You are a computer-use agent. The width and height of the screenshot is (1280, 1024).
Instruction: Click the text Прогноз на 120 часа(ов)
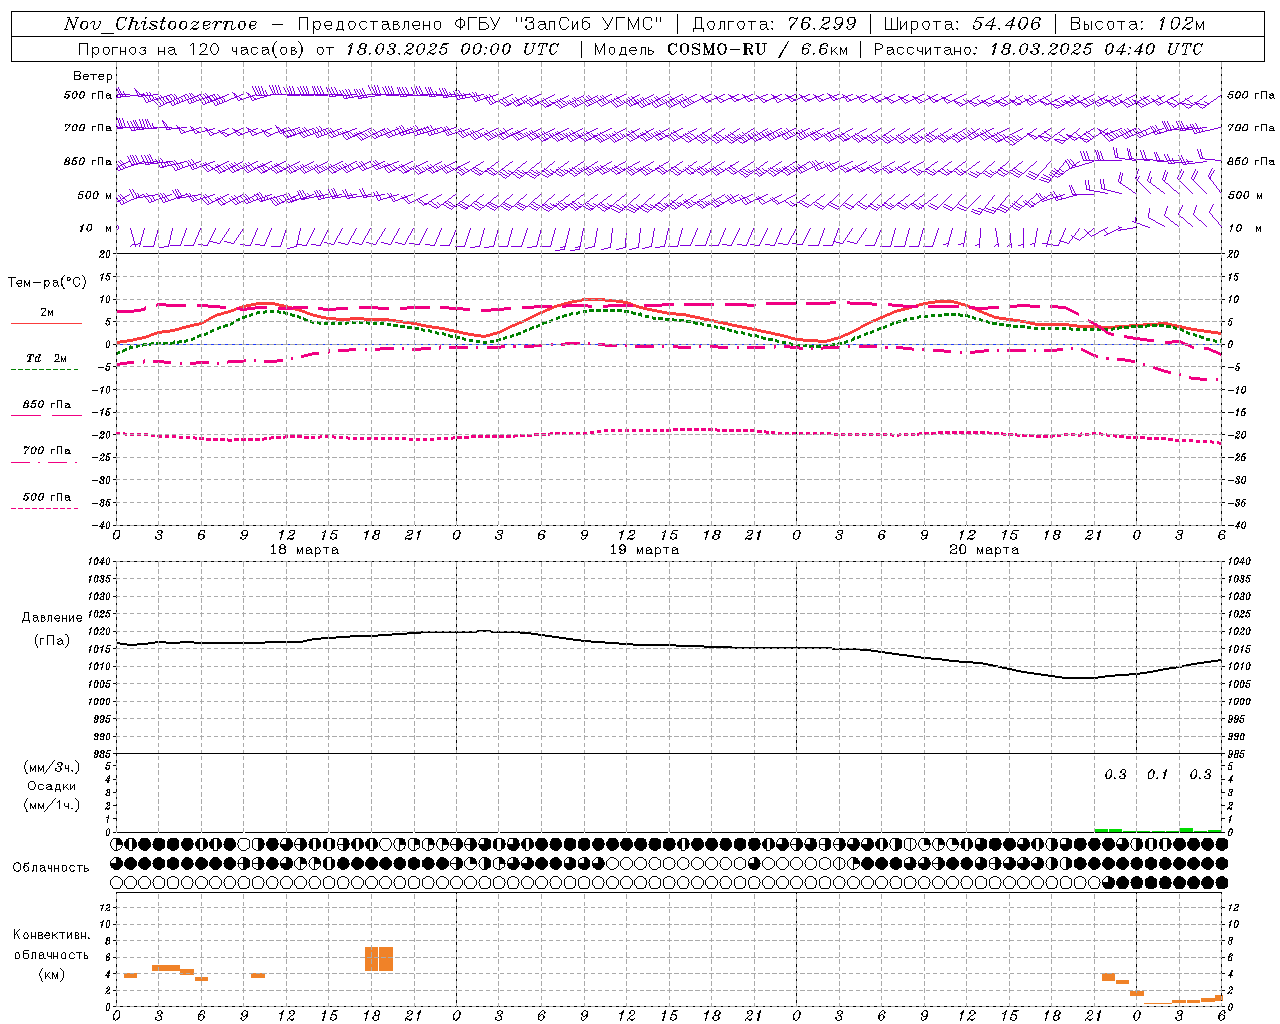click(x=193, y=49)
